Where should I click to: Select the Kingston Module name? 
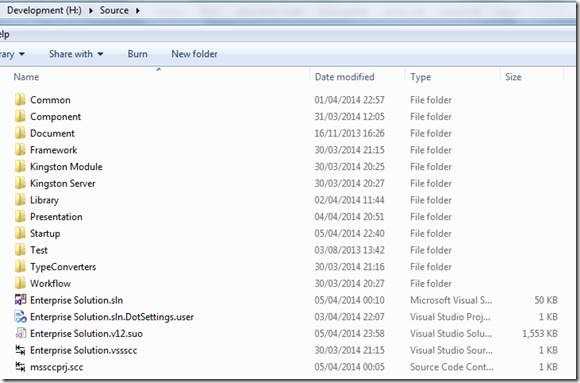pyautogui.click(x=66, y=167)
